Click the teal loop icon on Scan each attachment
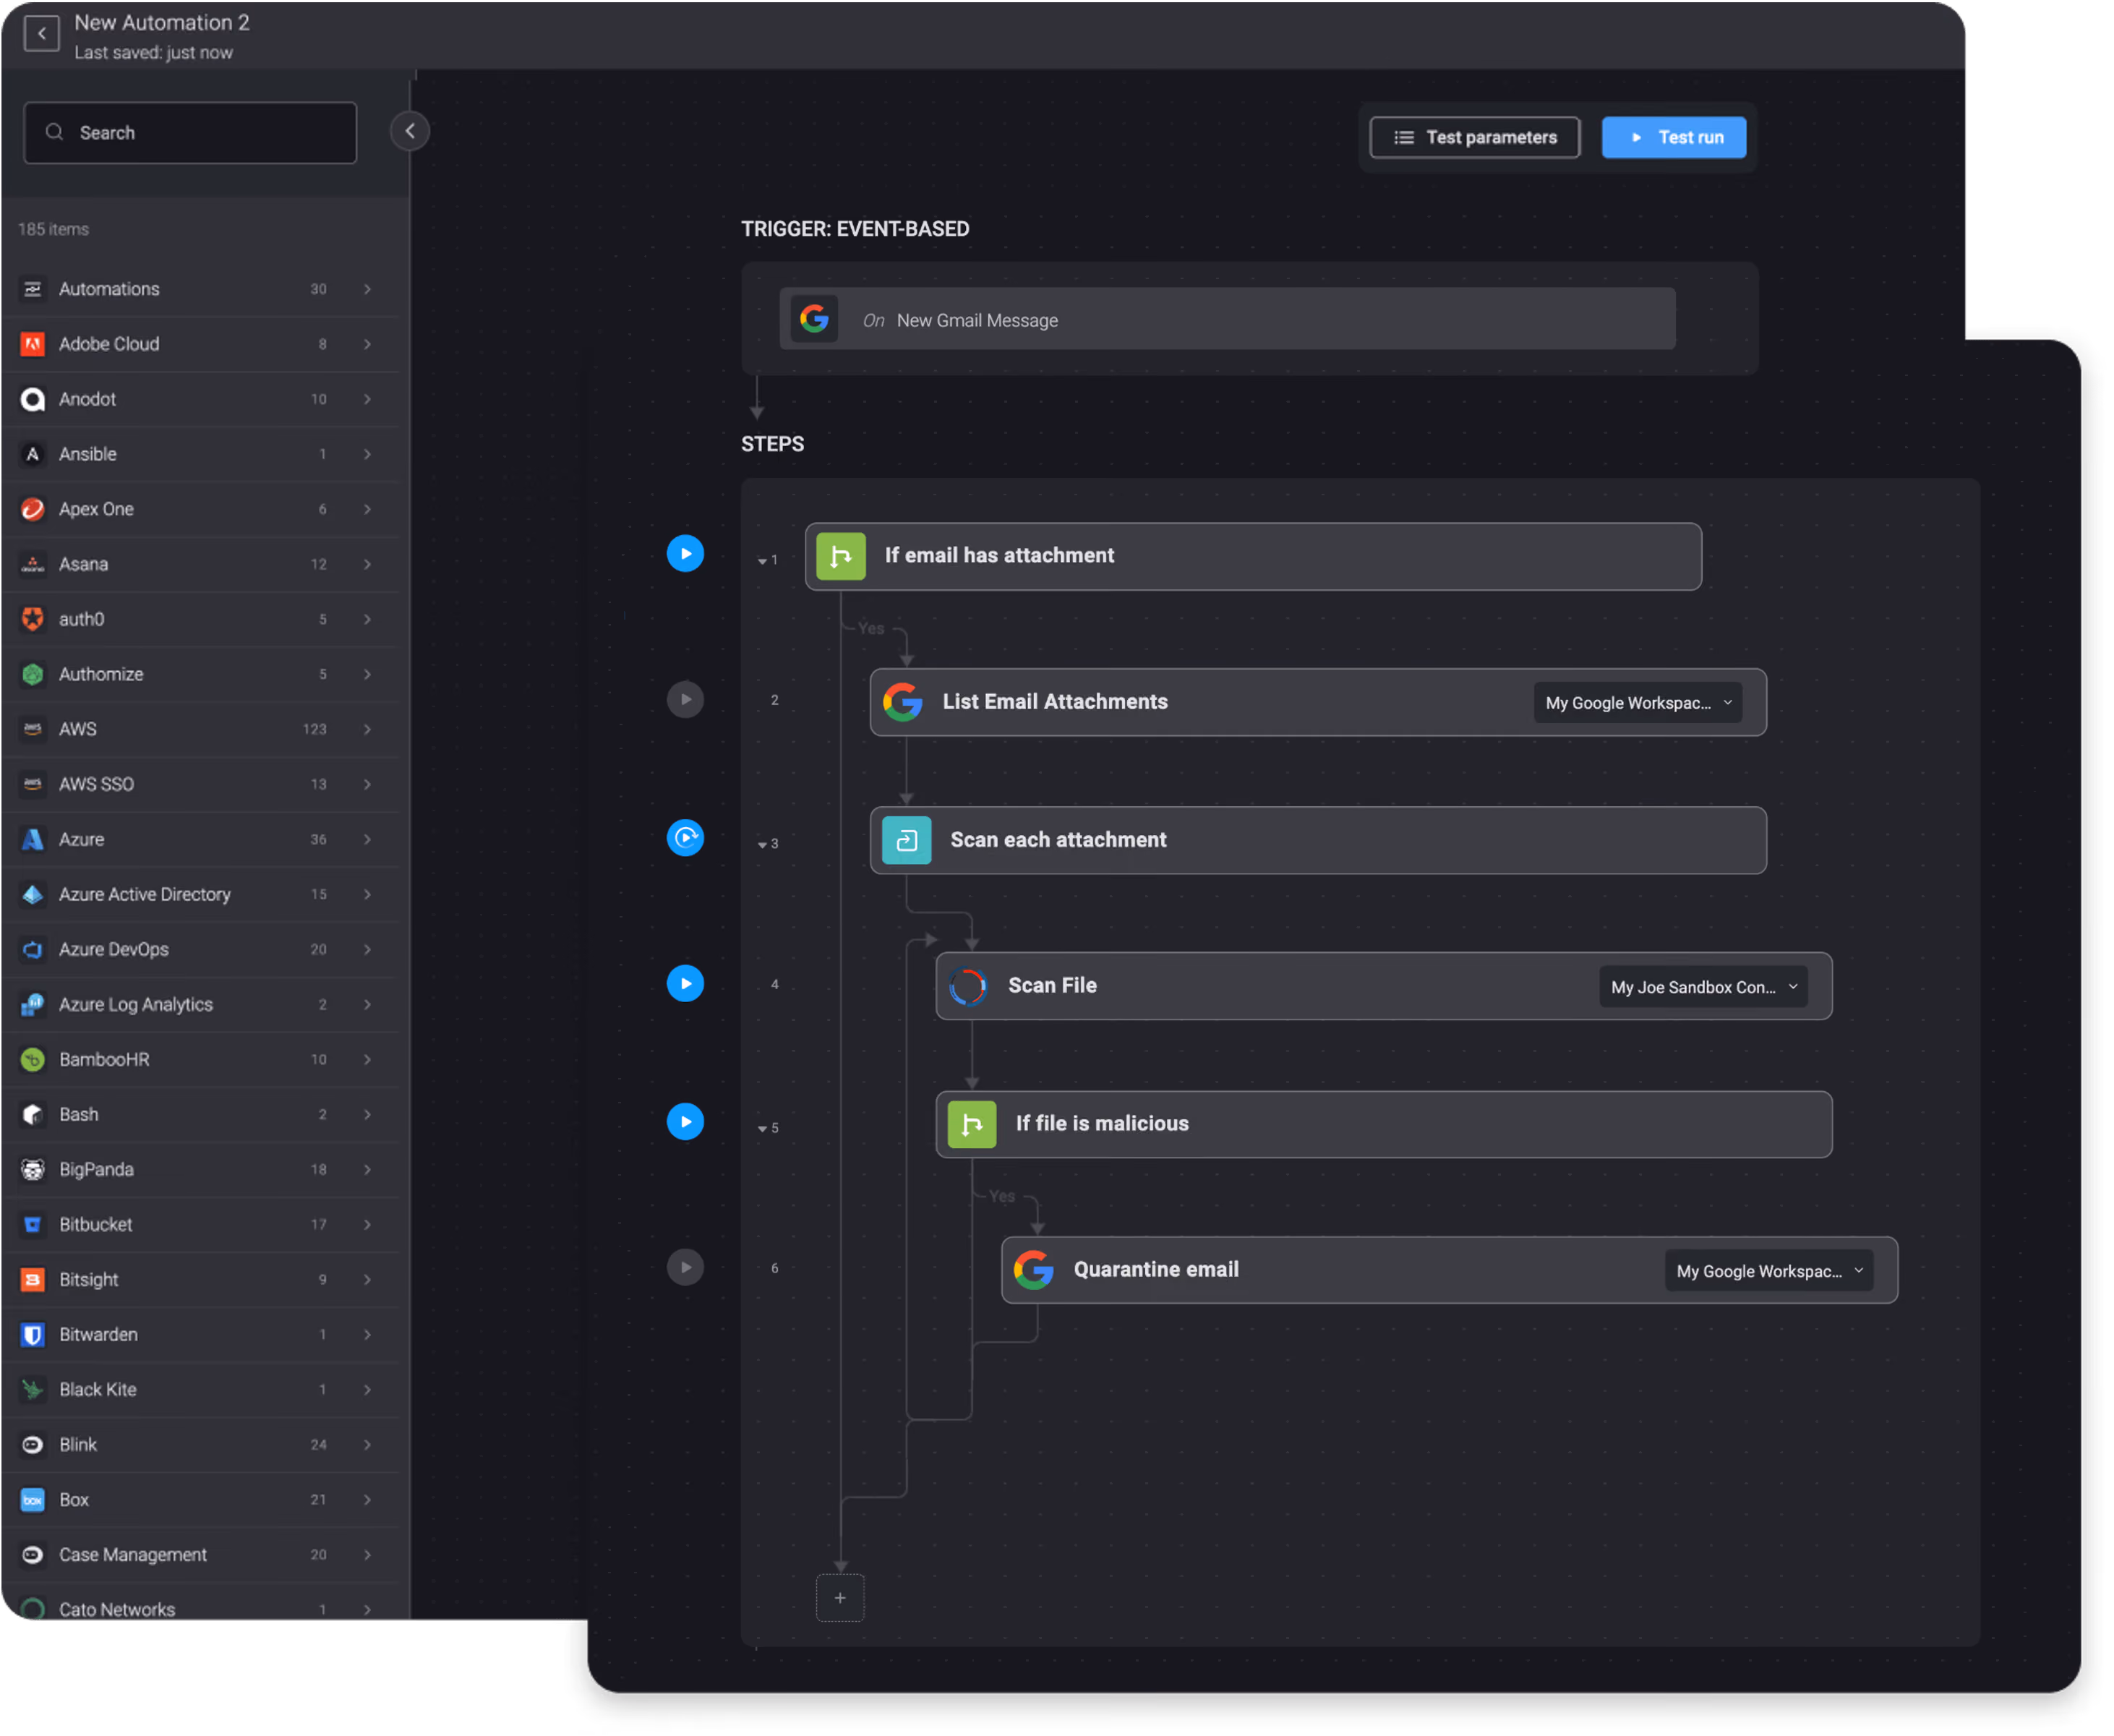Viewport: 2114px width, 1736px height. [x=908, y=841]
